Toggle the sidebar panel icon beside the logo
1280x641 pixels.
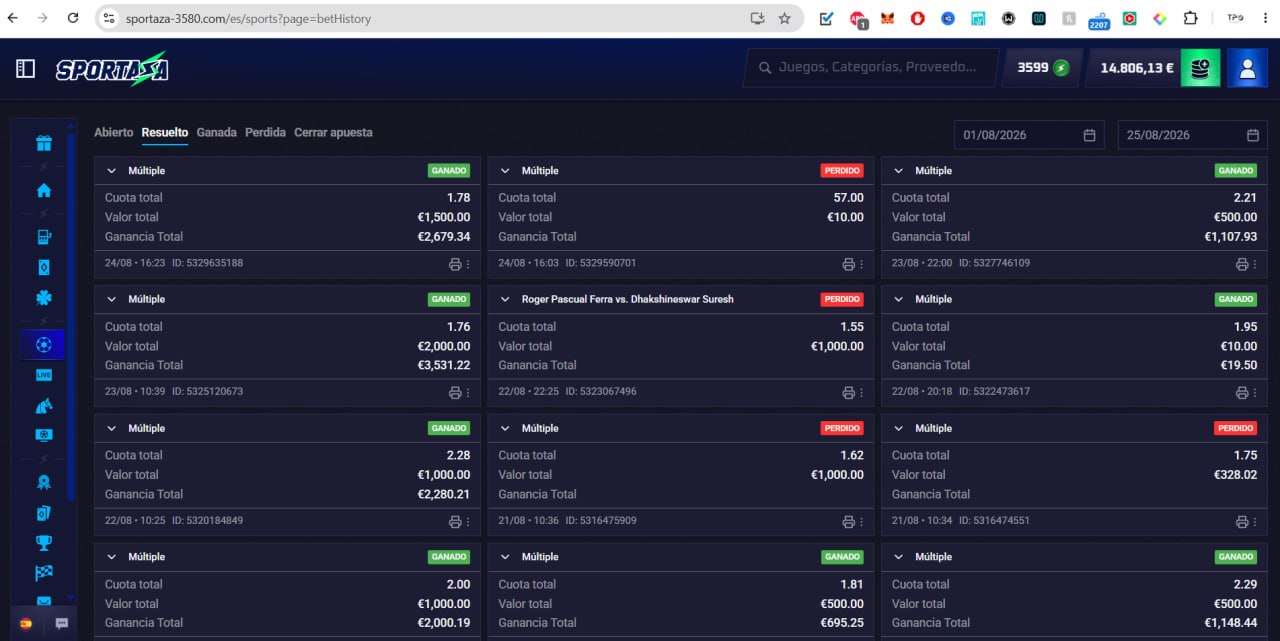[26, 68]
